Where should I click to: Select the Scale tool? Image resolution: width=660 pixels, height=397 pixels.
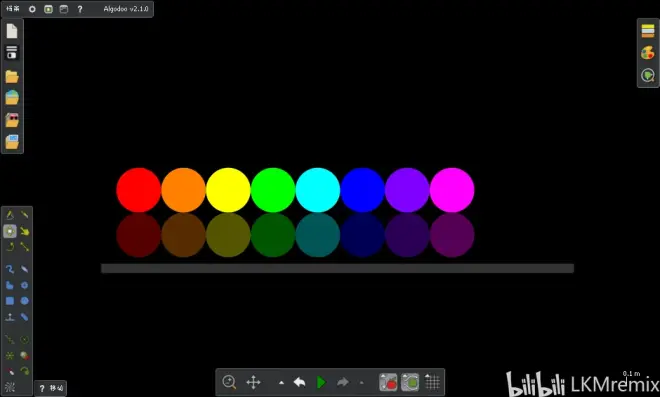point(25,247)
